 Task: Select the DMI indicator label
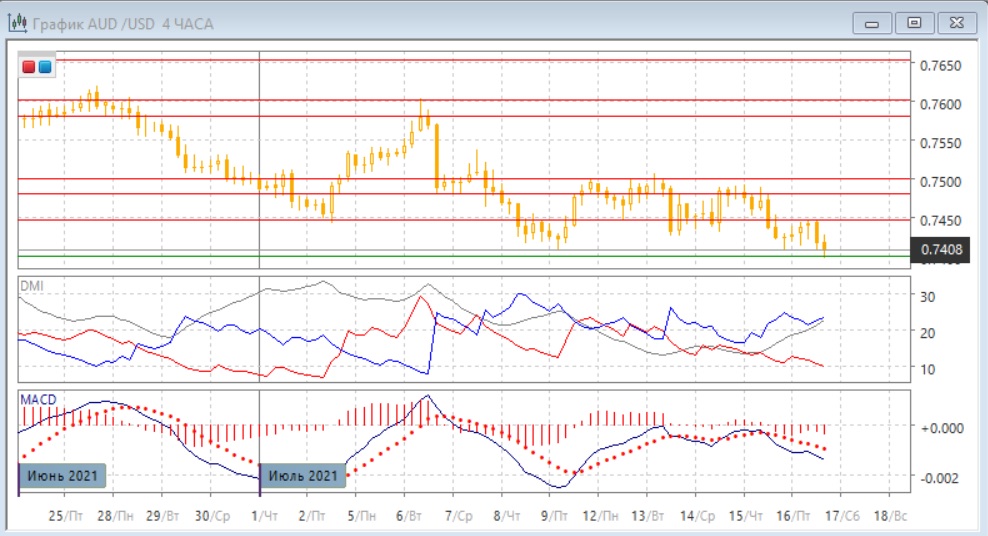(32, 286)
